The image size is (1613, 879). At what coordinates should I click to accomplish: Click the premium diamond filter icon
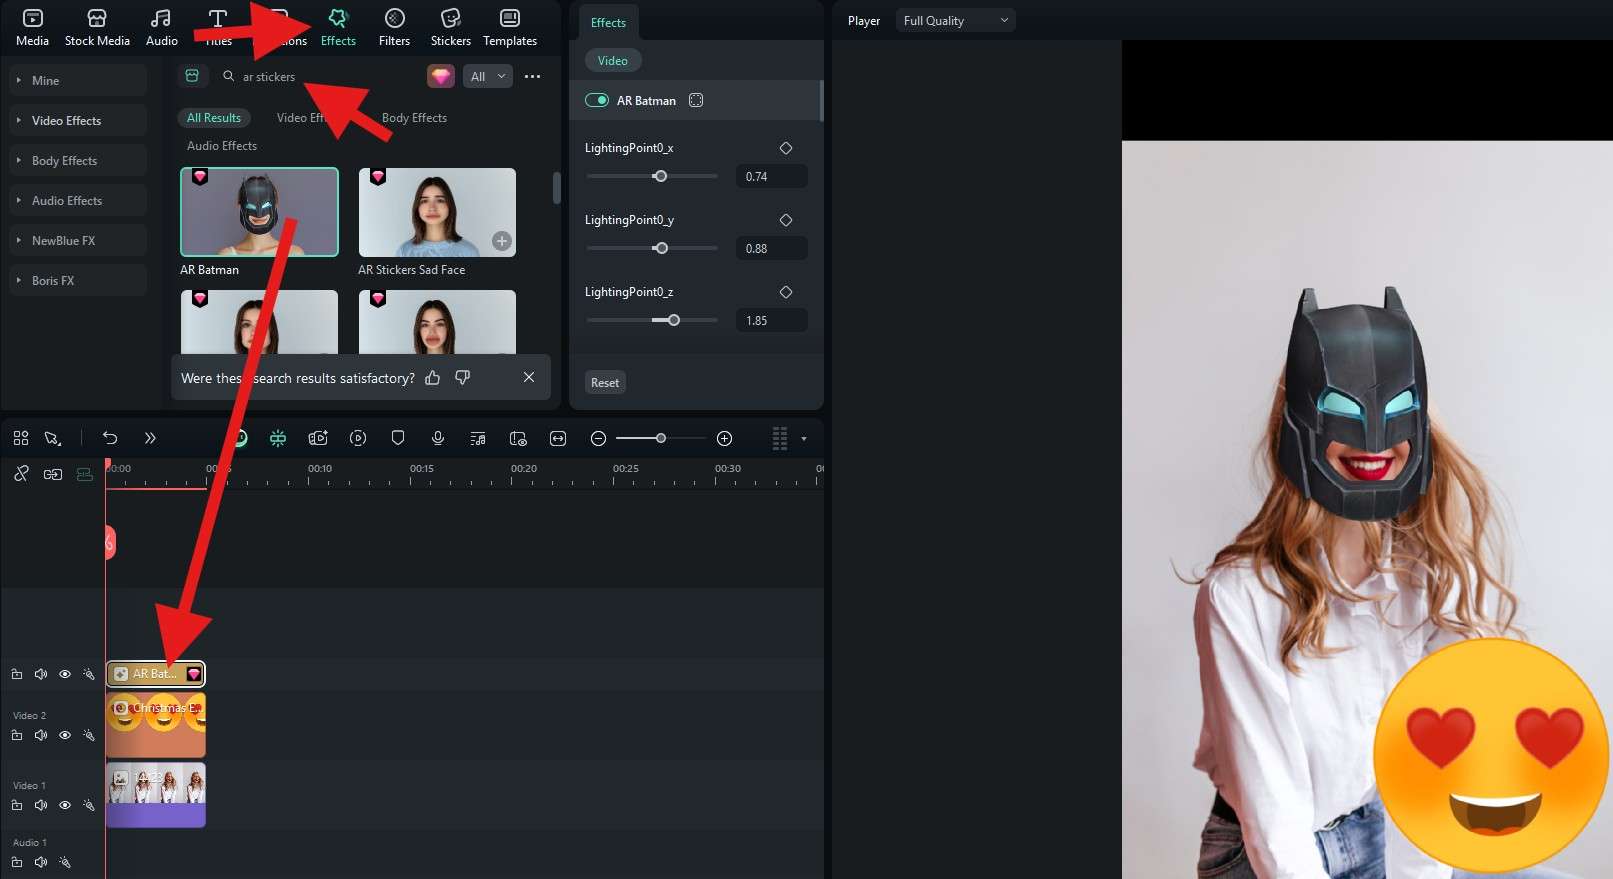click(441, 76)
